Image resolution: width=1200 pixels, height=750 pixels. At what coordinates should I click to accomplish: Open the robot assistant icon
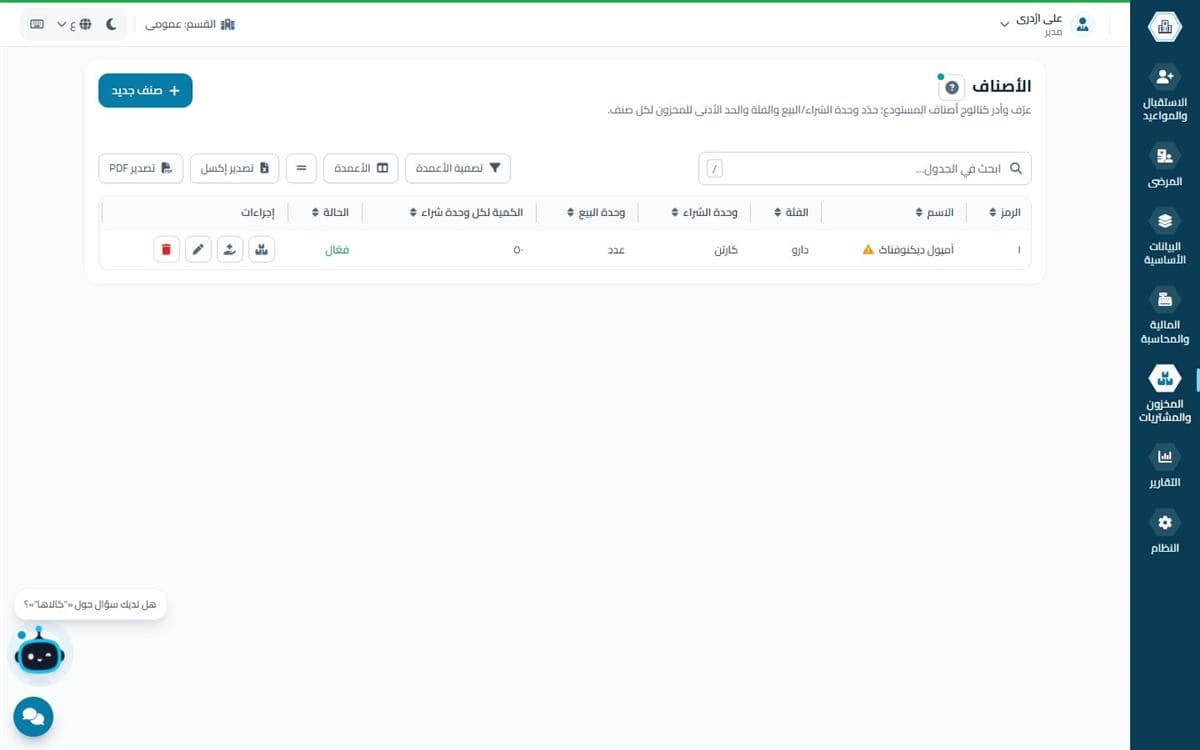tap(40, 654)
